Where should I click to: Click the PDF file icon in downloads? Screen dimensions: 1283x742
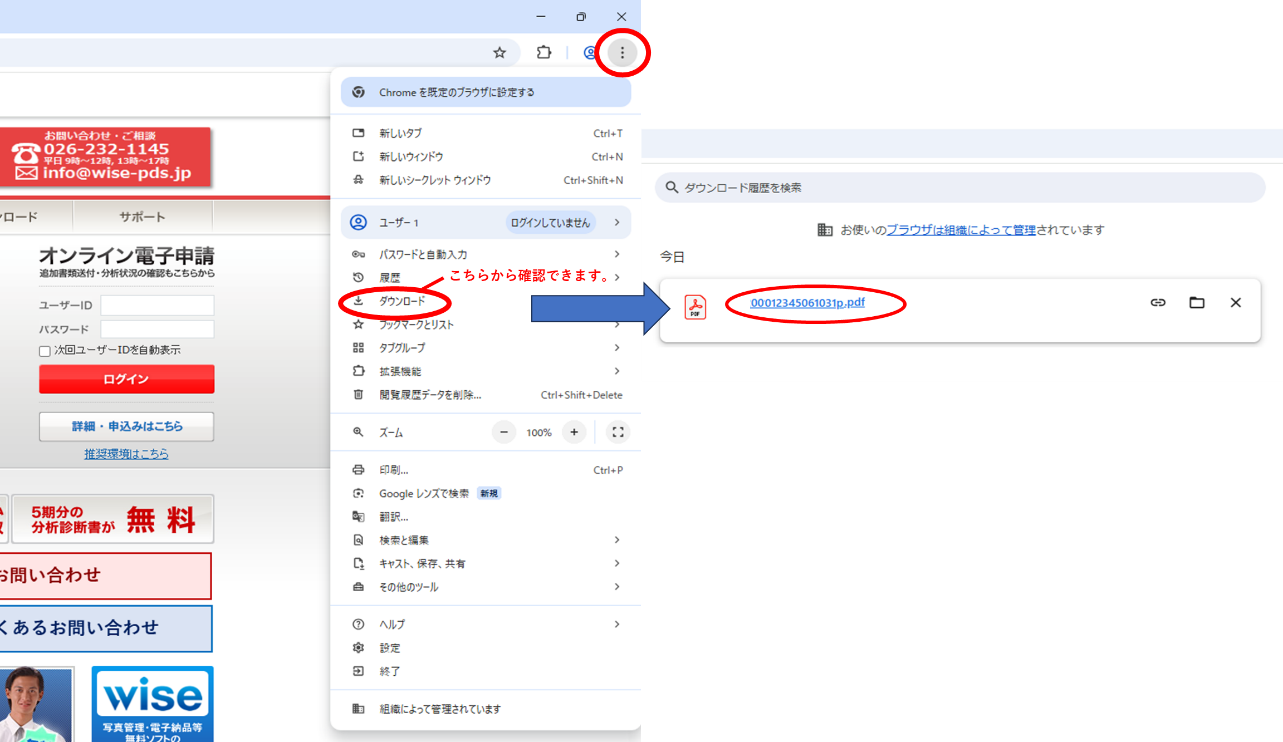695,307
